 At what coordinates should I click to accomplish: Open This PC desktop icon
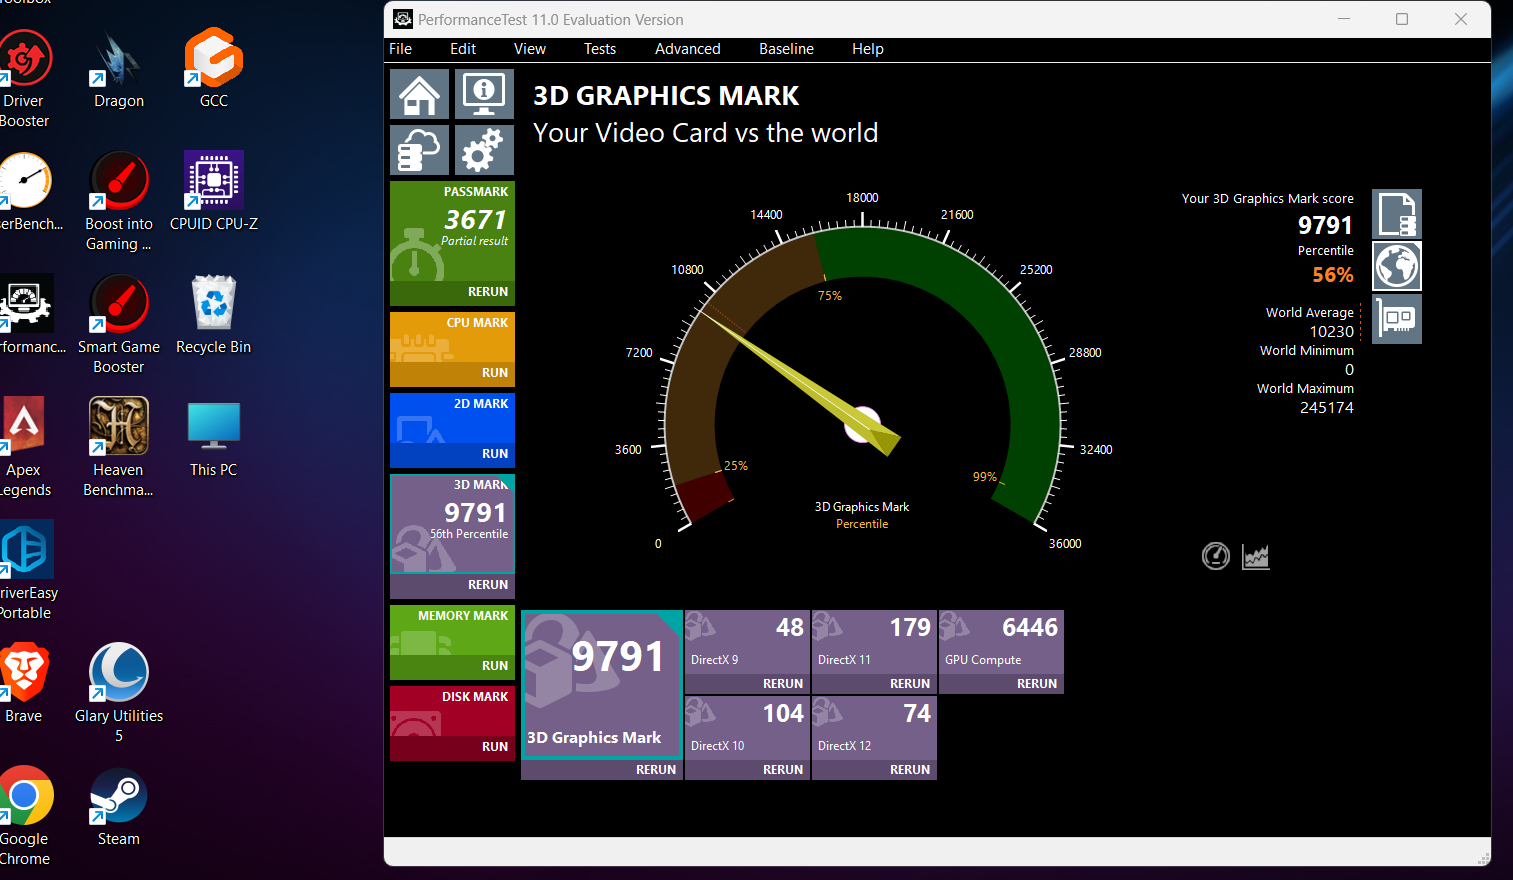click(x=214, y=438)
